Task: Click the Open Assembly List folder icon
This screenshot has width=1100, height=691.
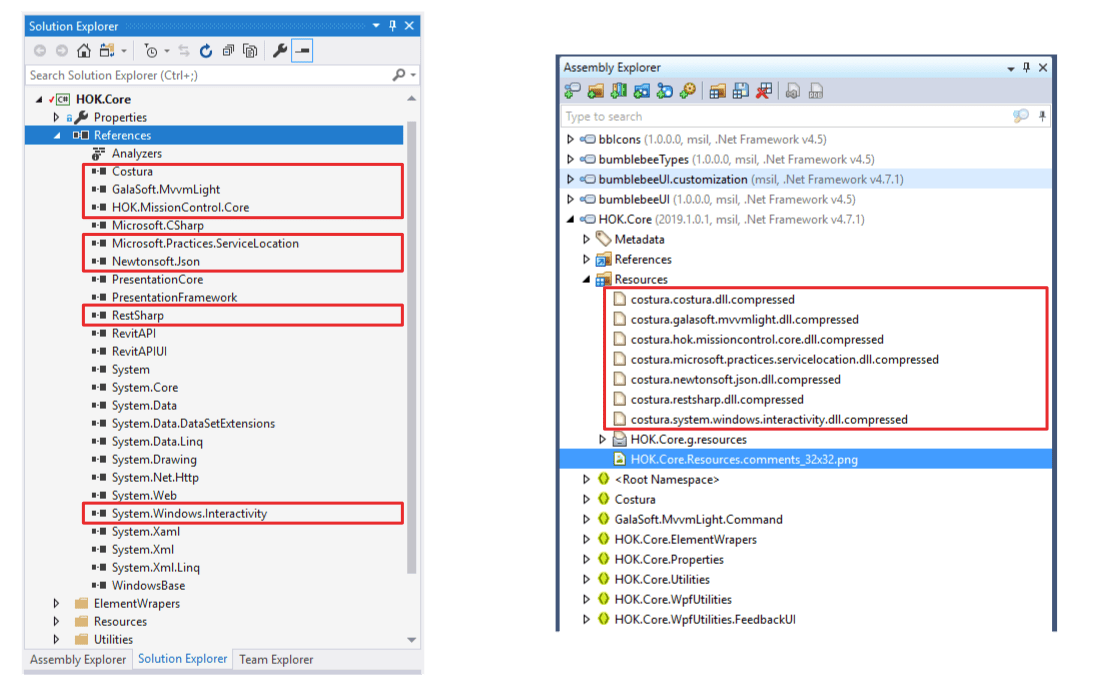Action: click(717, 91)
